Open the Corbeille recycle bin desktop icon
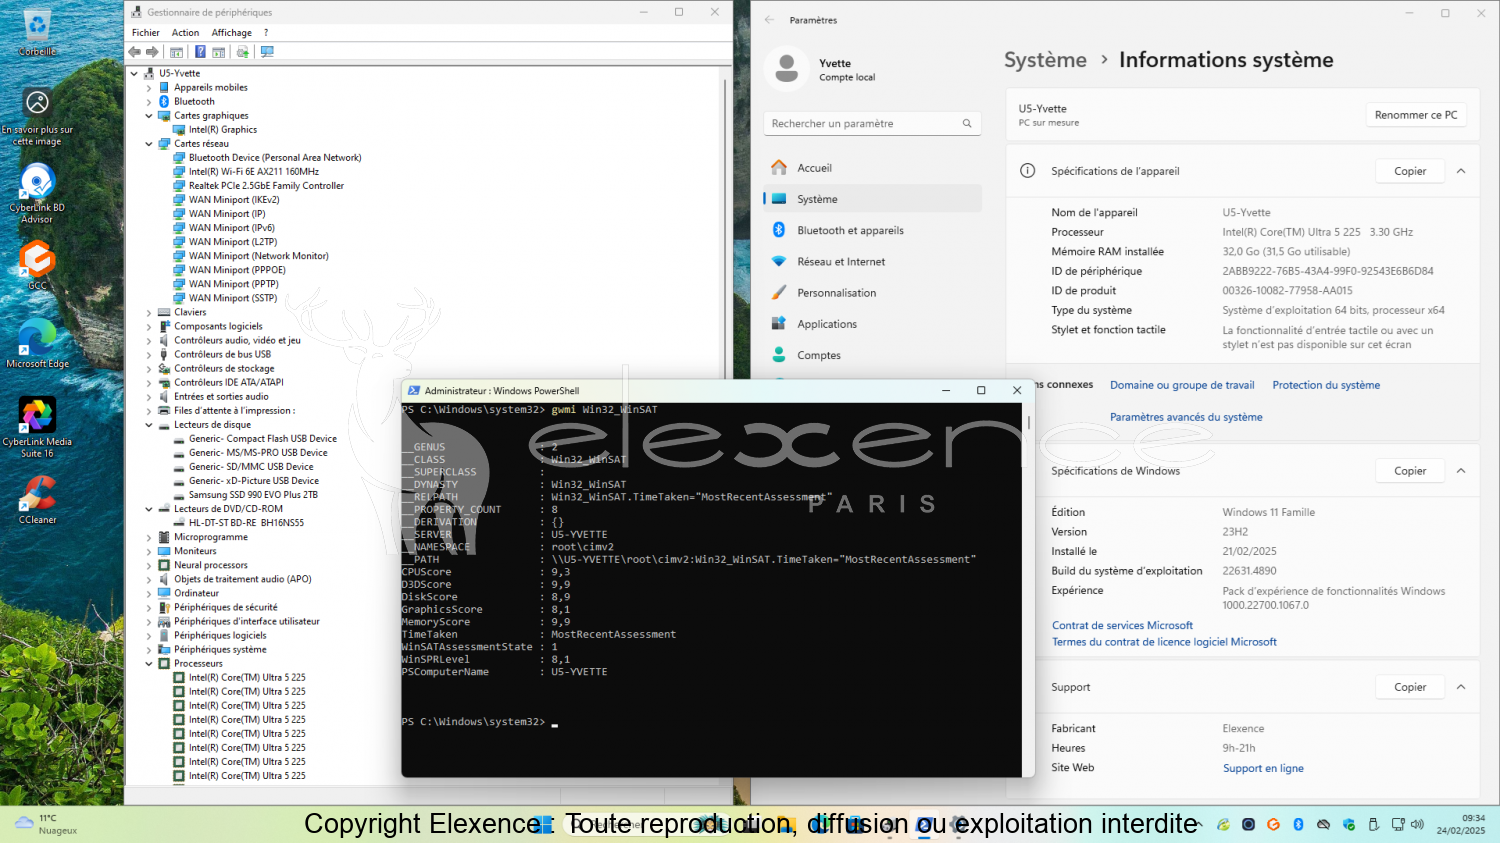The height and width of the screenshot is (843, 1500). [37, 33]
